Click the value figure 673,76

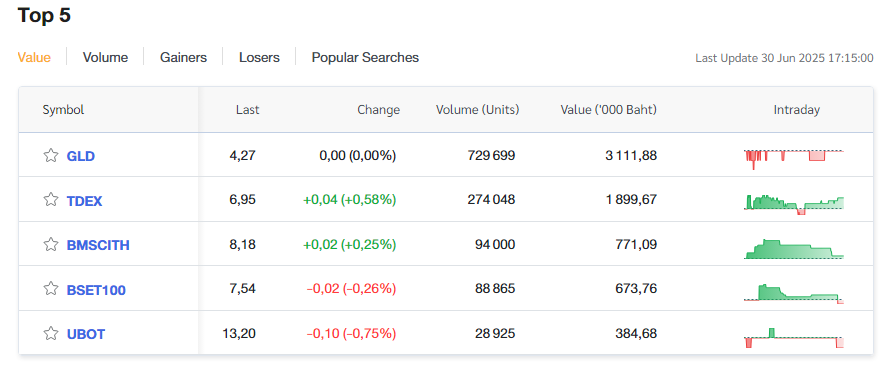point(636,289)
